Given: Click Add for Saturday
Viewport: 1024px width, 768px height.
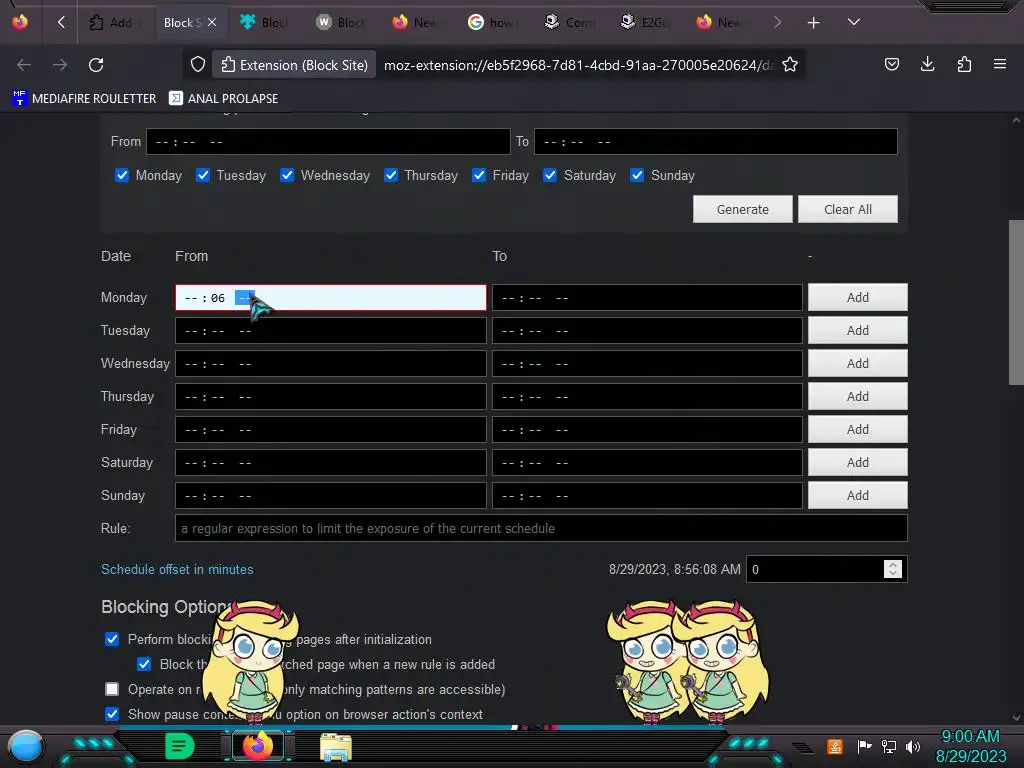Looking at the screenshot, I should pos(857,462).
